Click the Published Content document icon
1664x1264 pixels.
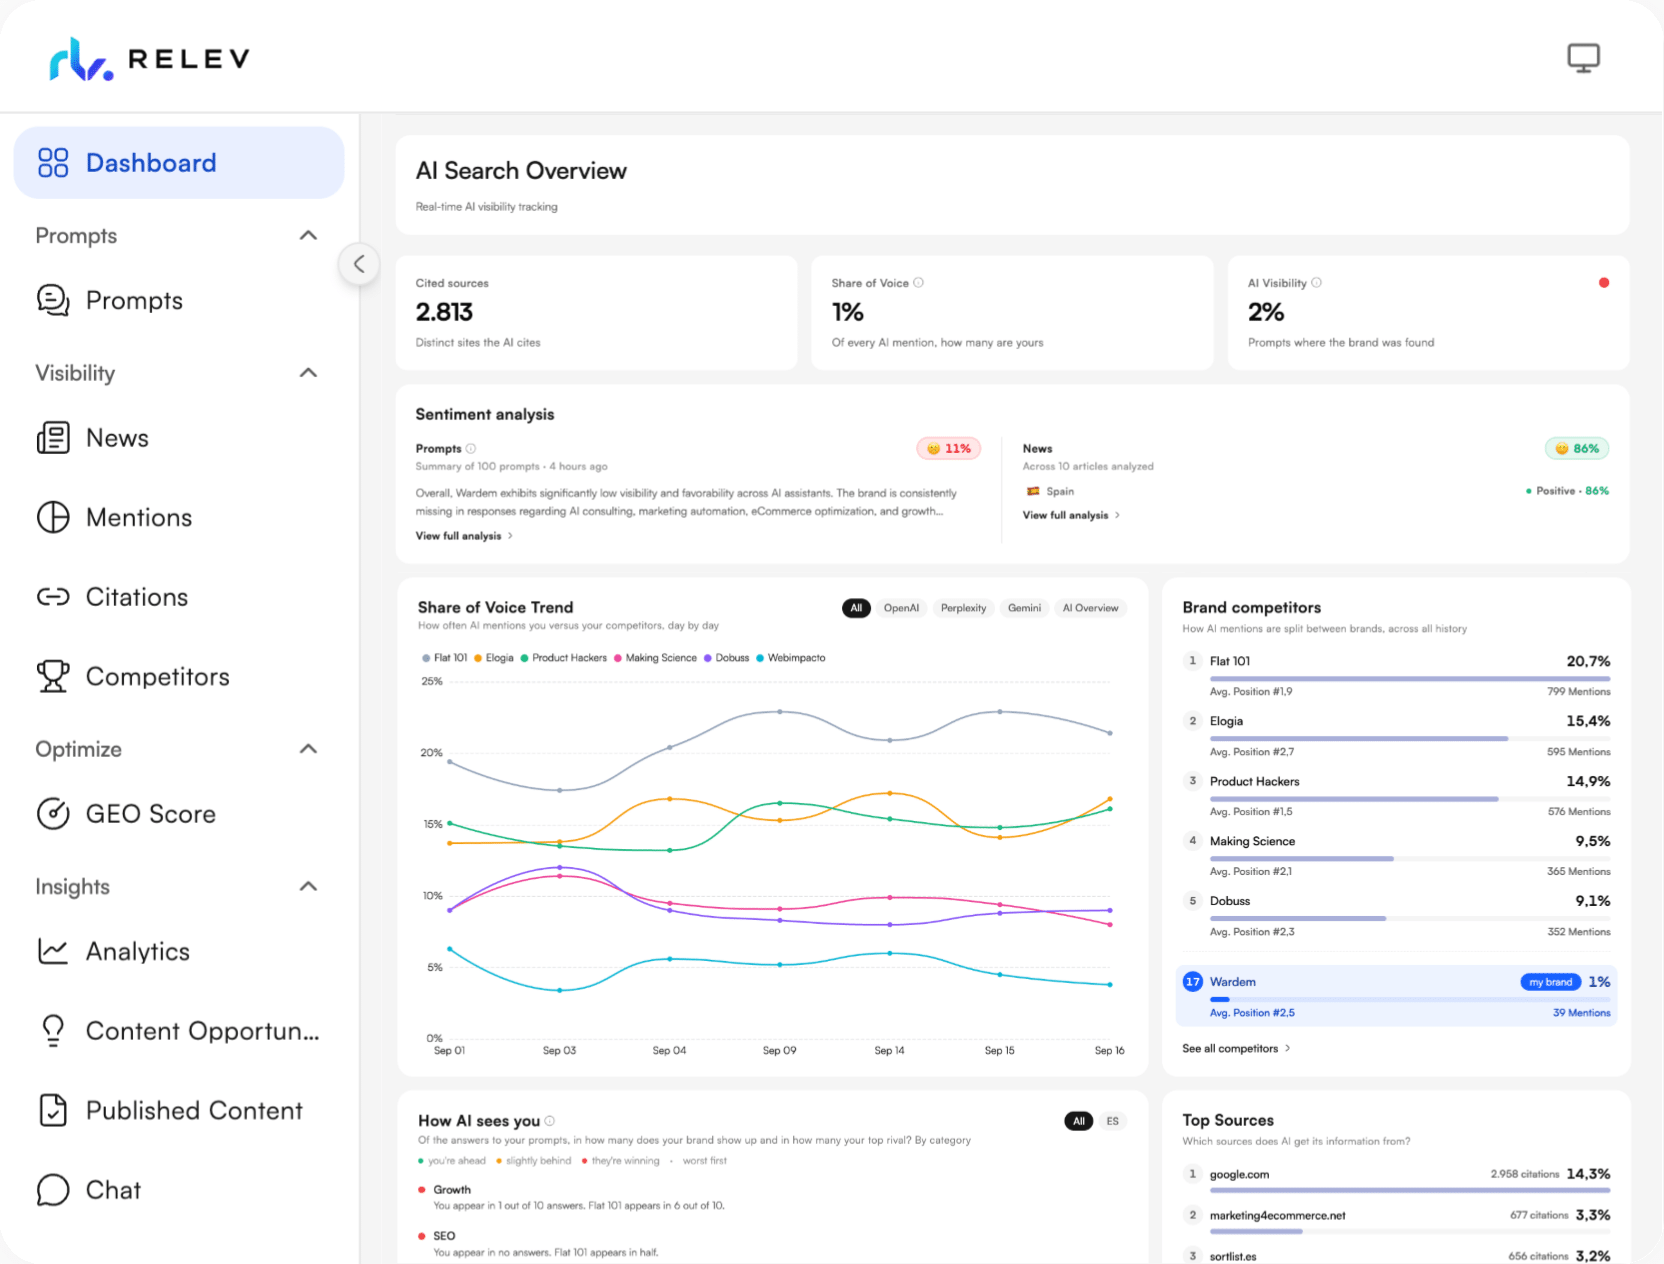[x=53, y=1110]
